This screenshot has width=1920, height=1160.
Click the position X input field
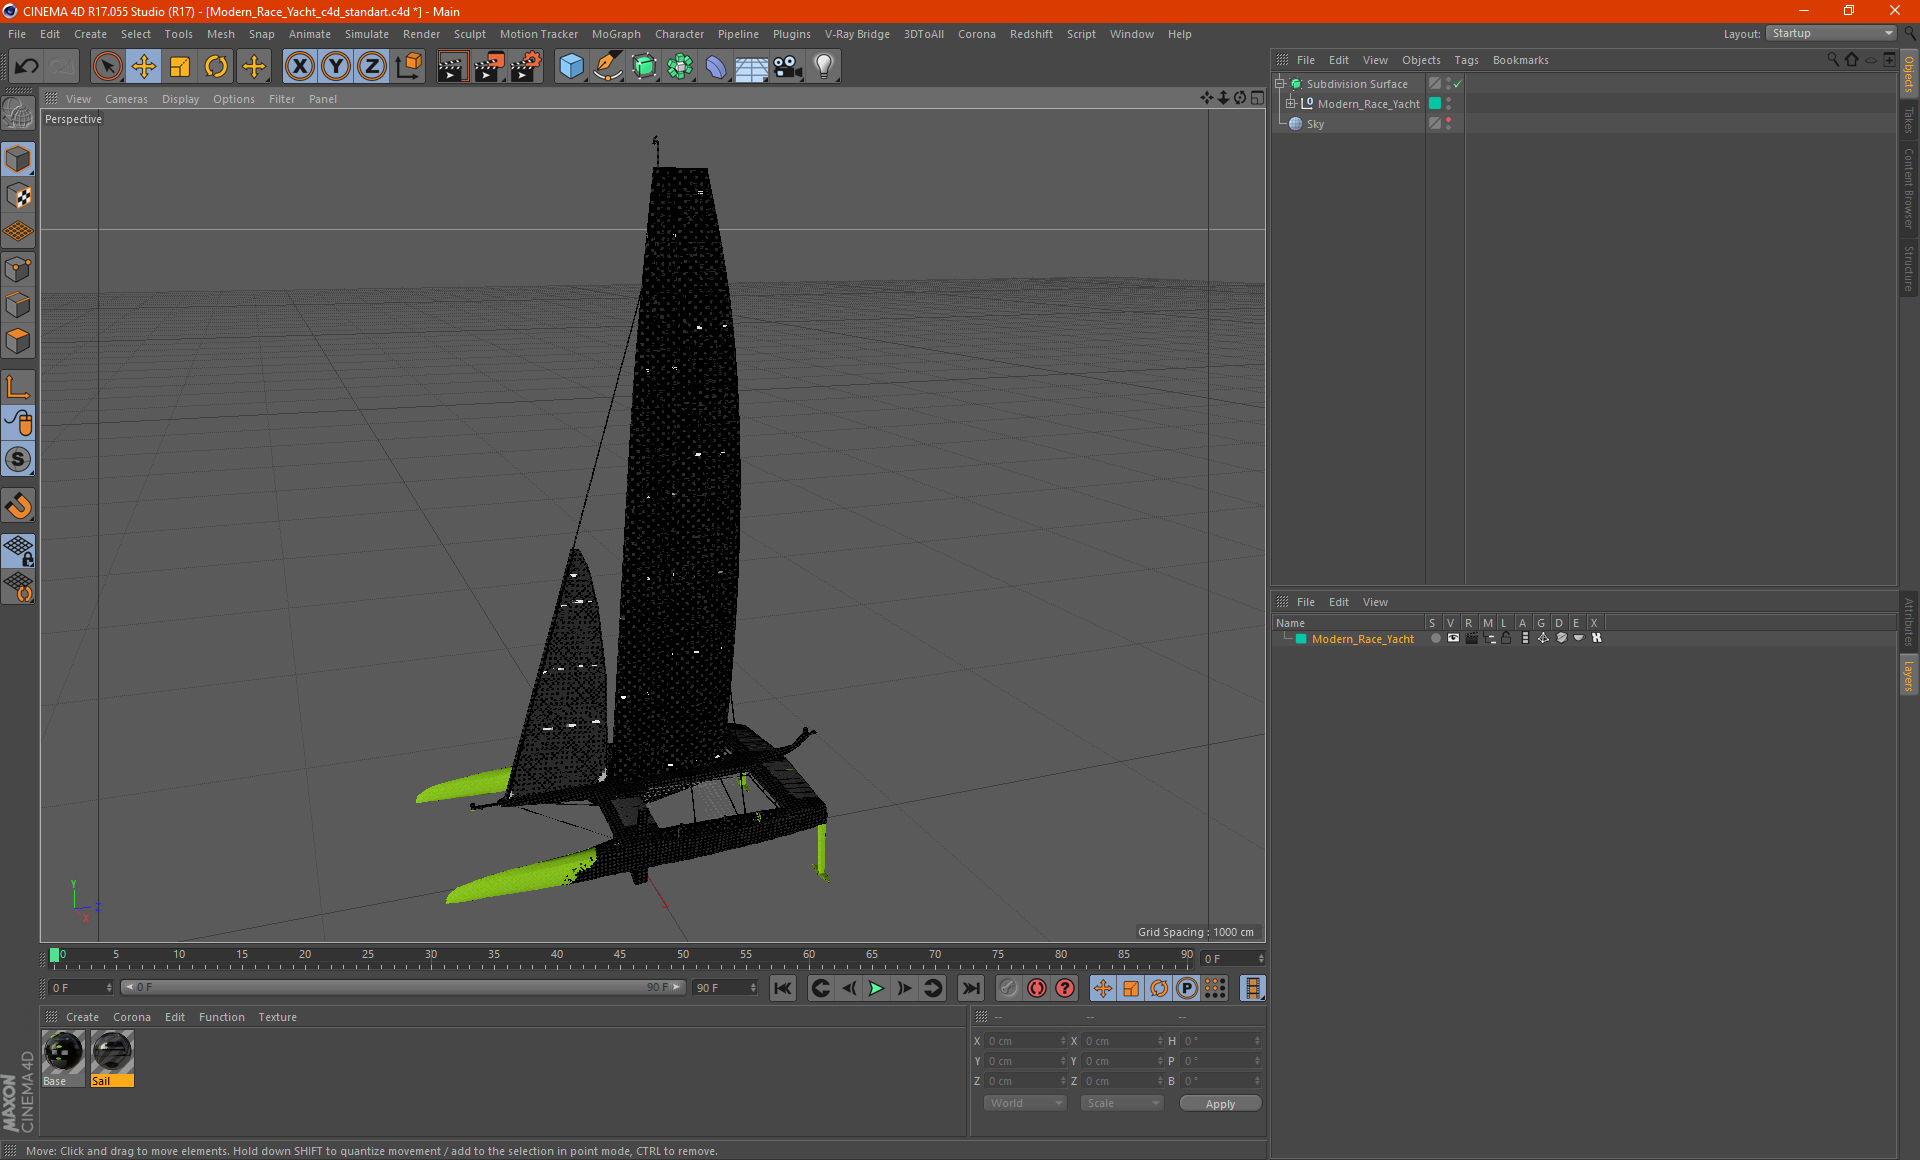click(1027, 1041)
